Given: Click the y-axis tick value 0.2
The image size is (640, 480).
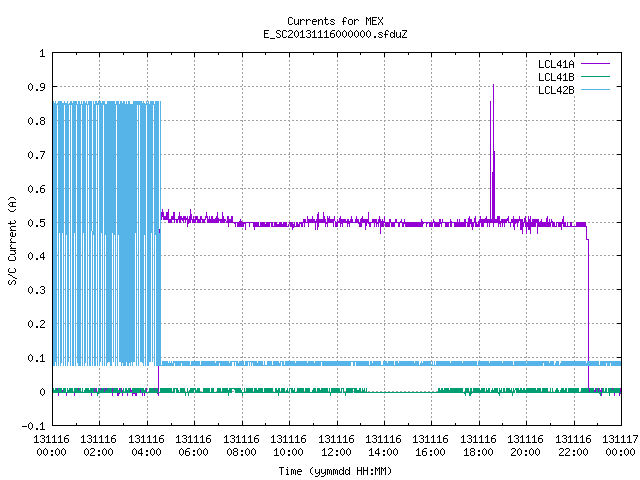Looking at the screenshot, I should tap(36, 324).
